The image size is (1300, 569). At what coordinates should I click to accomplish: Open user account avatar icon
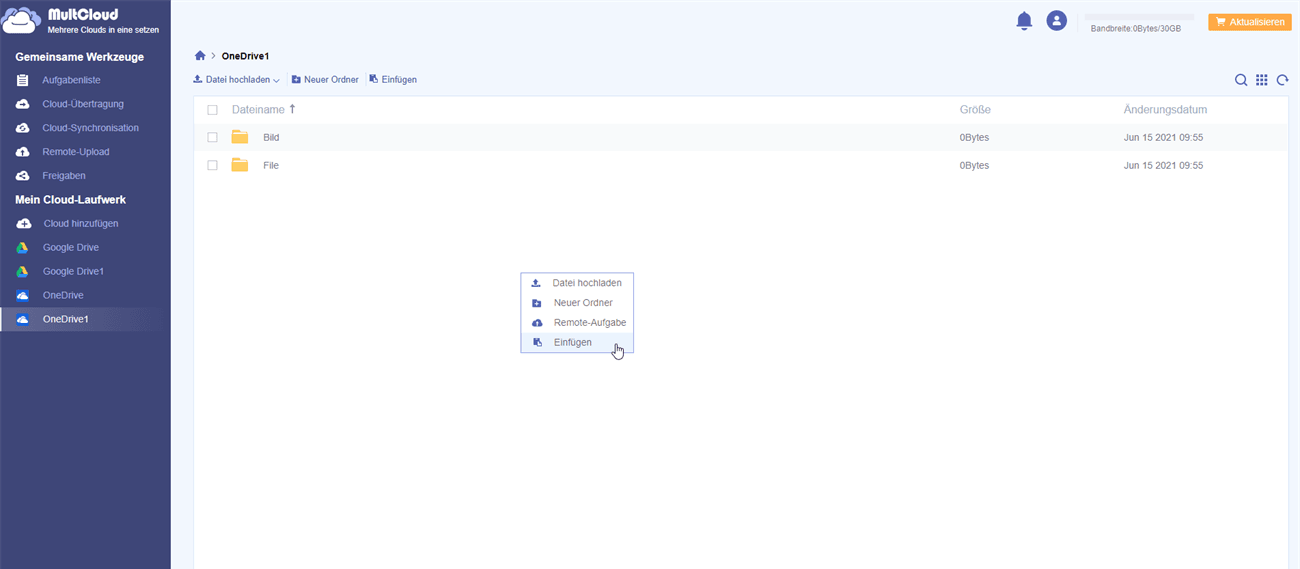[1056, 21]
